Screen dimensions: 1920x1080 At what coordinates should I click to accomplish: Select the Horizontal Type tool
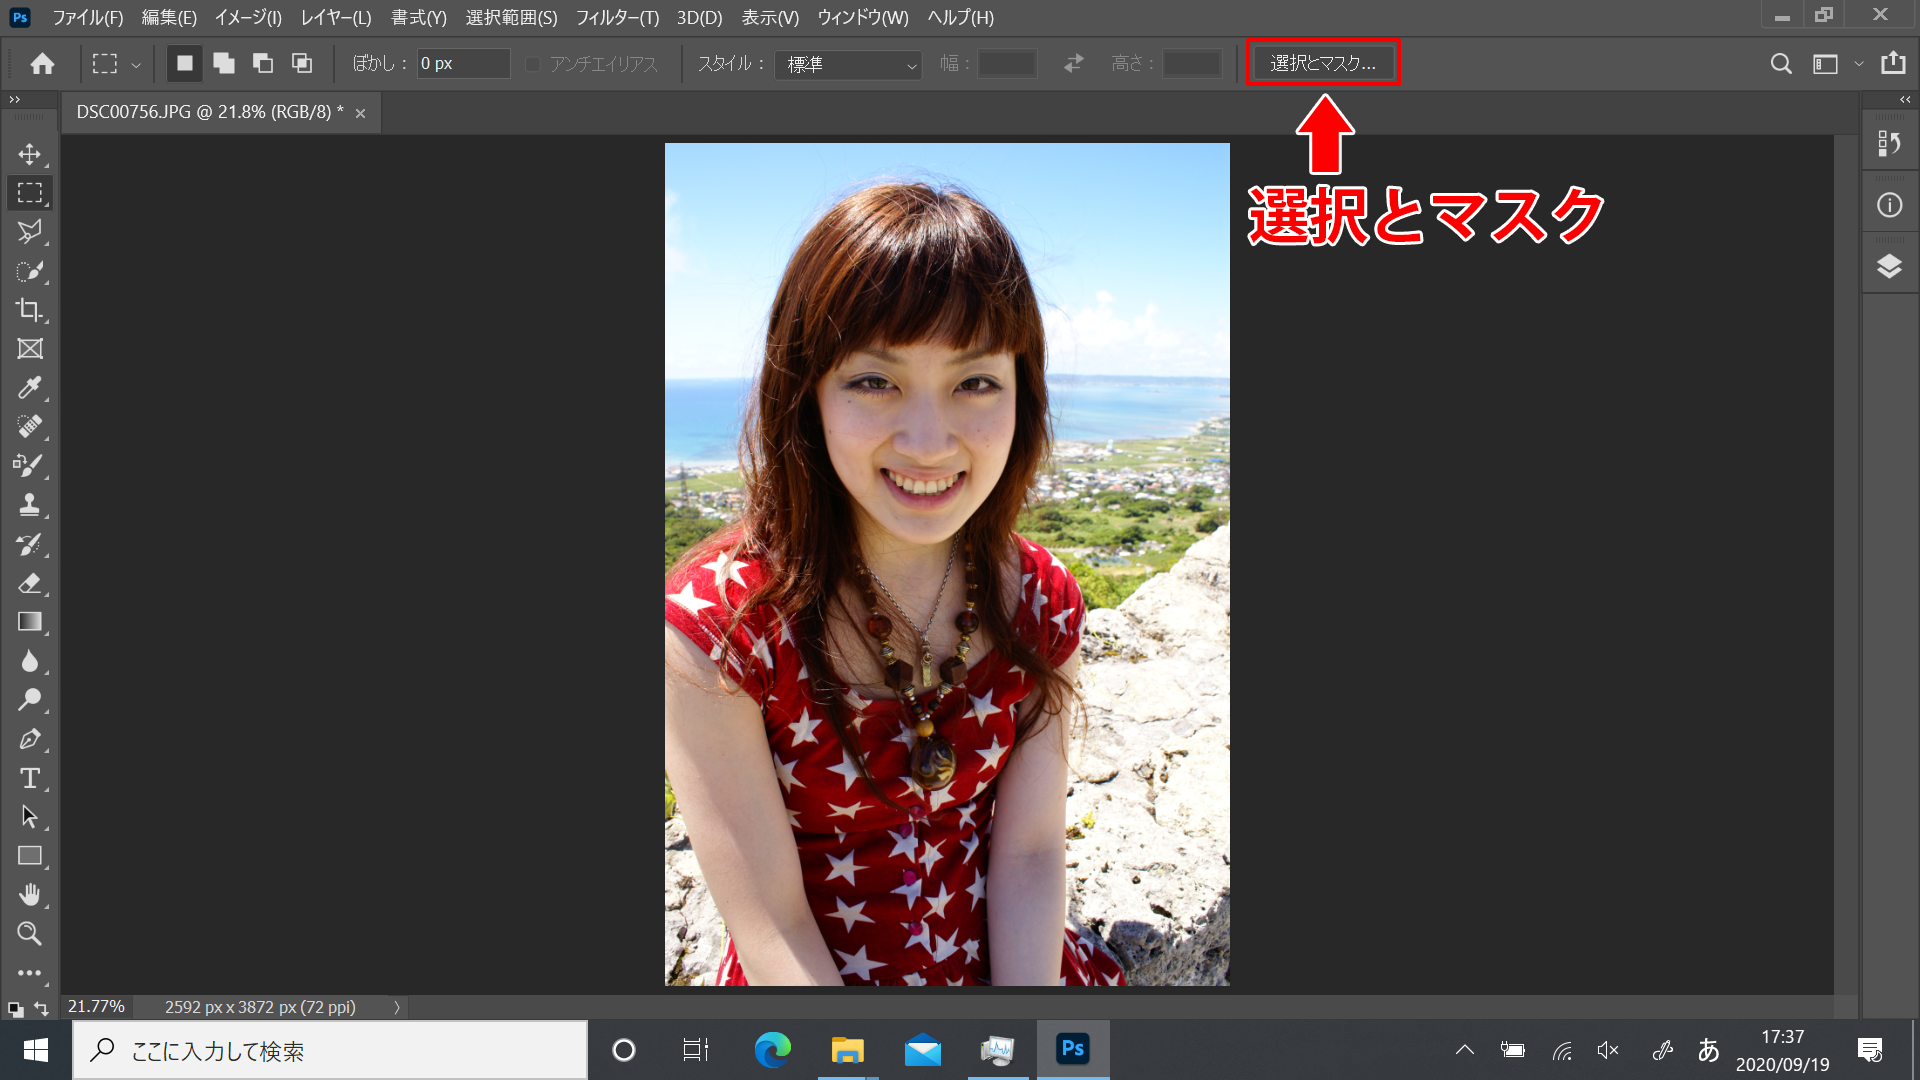29,778
